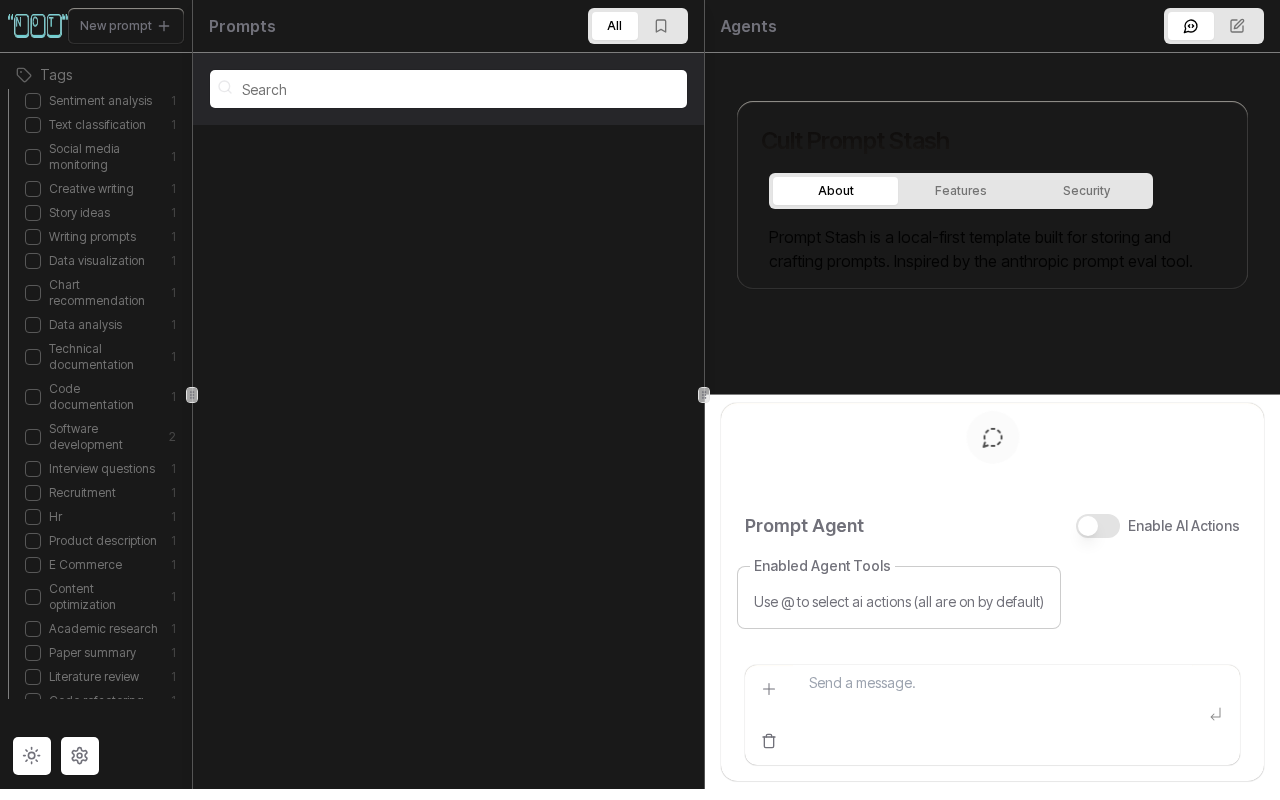
Task: Tick the Recruitment tag checkbox
Action: pos(33,493)
